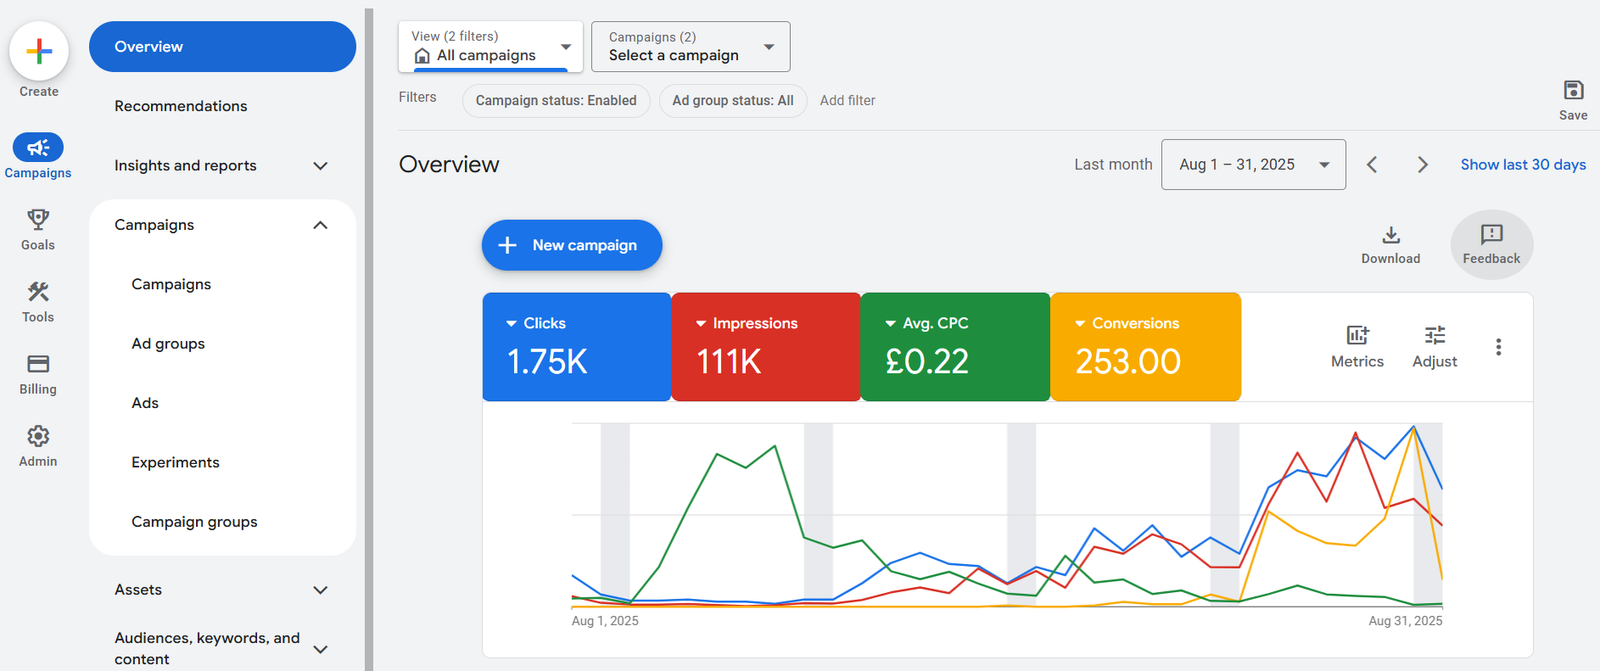Image resolution: width=1600 pixels, height=671 pixels.
Task: Open the Metrics chart icon
Action: pos(1357,336)
